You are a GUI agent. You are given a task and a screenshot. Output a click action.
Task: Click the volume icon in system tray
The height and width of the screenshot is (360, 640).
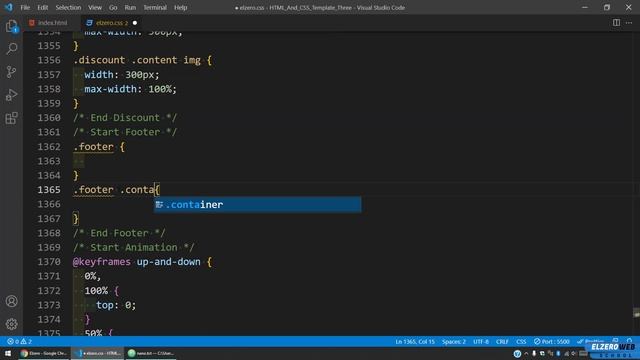click(574, 353)
